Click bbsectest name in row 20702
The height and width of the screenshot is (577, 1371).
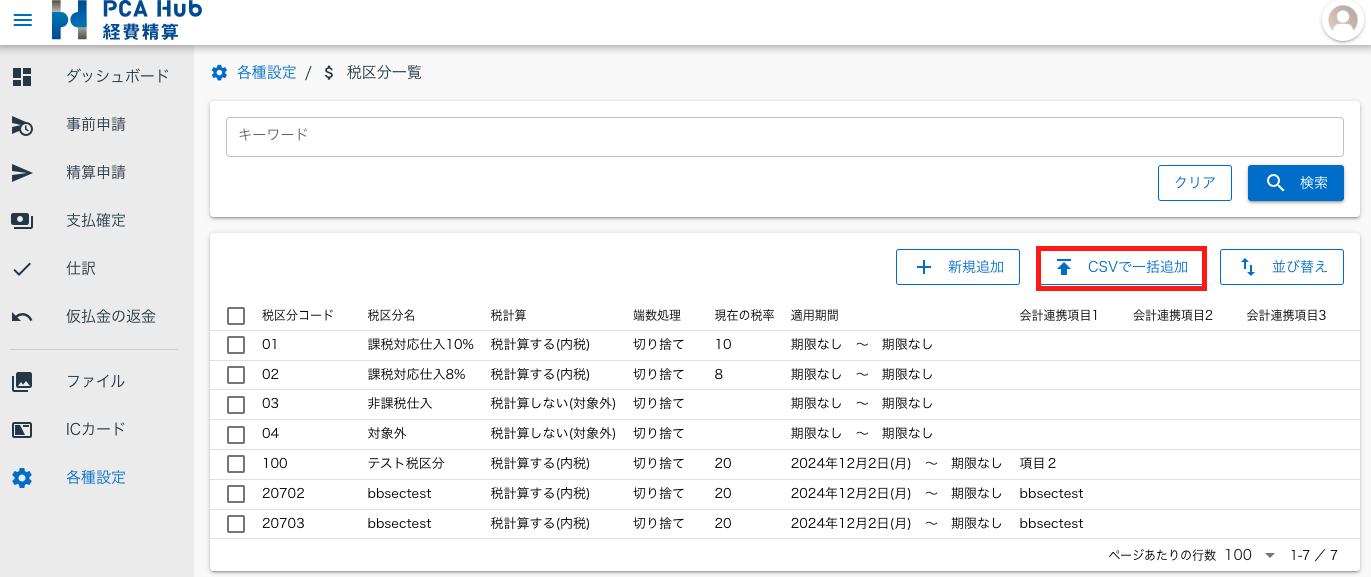[399, 494]
